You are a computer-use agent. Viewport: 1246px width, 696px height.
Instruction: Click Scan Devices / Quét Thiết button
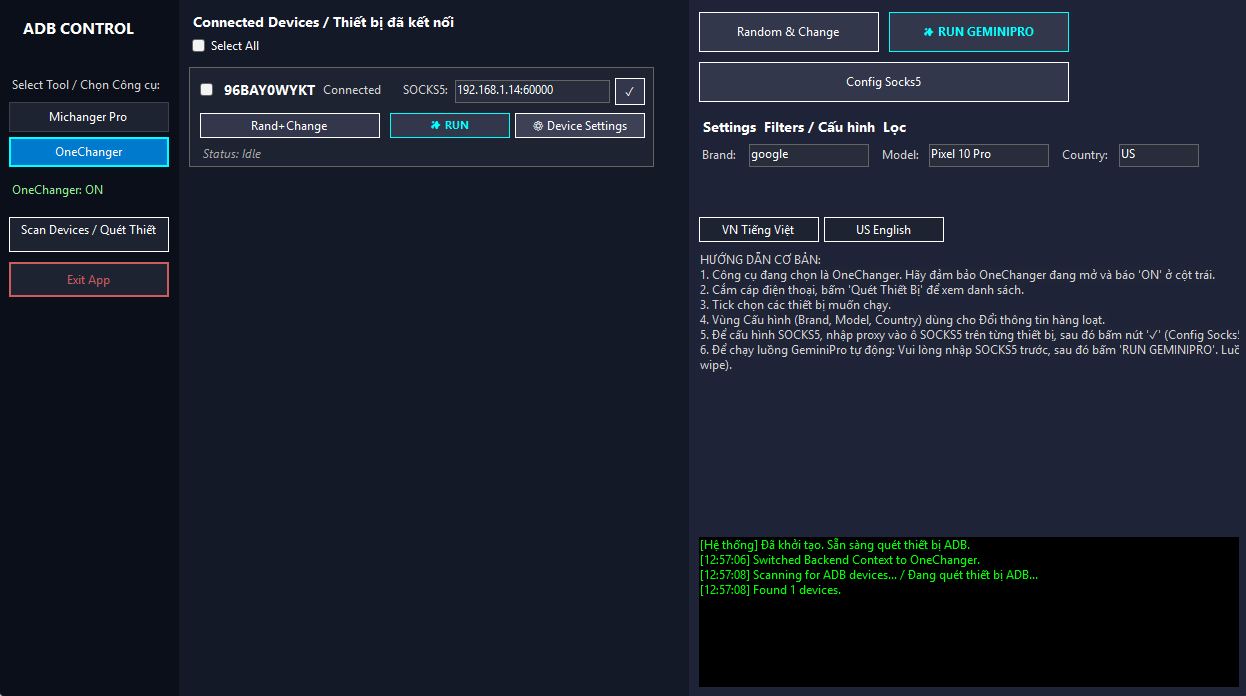click(x=89, y=234)
